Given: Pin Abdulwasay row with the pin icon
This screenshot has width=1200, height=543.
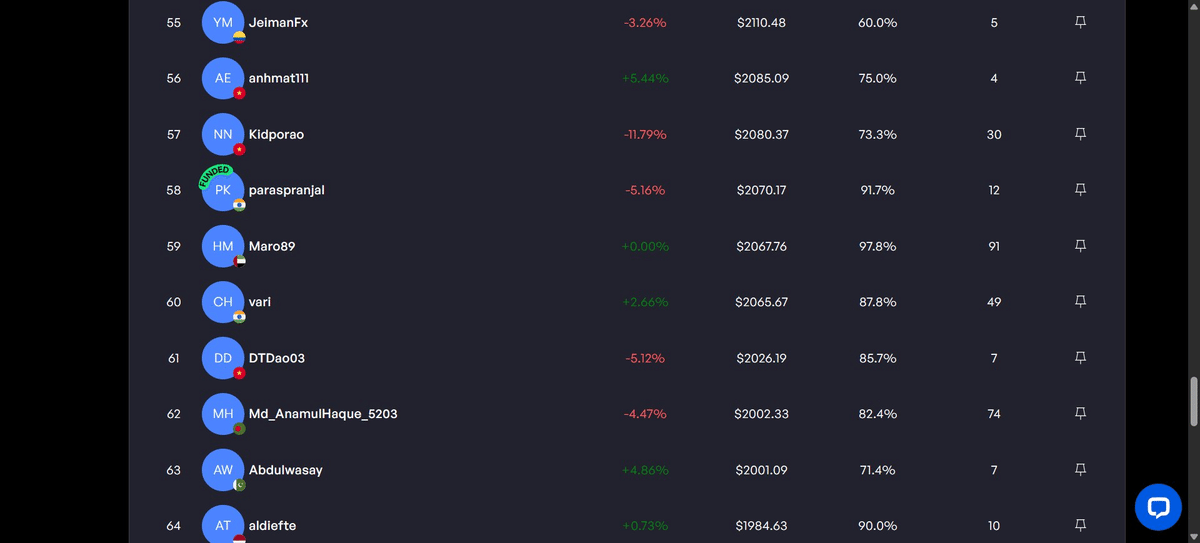Looking at the screenshot, I should (1080, 470).
